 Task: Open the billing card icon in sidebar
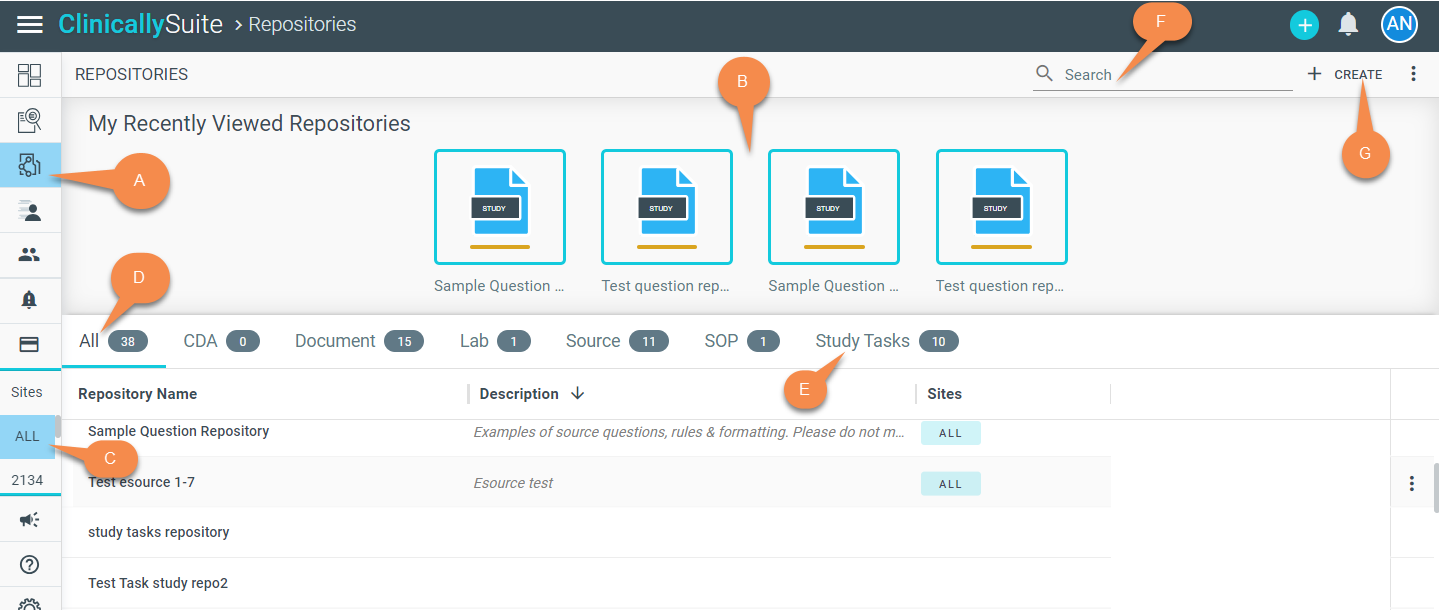pyautogui.click(x=30, y=344)
